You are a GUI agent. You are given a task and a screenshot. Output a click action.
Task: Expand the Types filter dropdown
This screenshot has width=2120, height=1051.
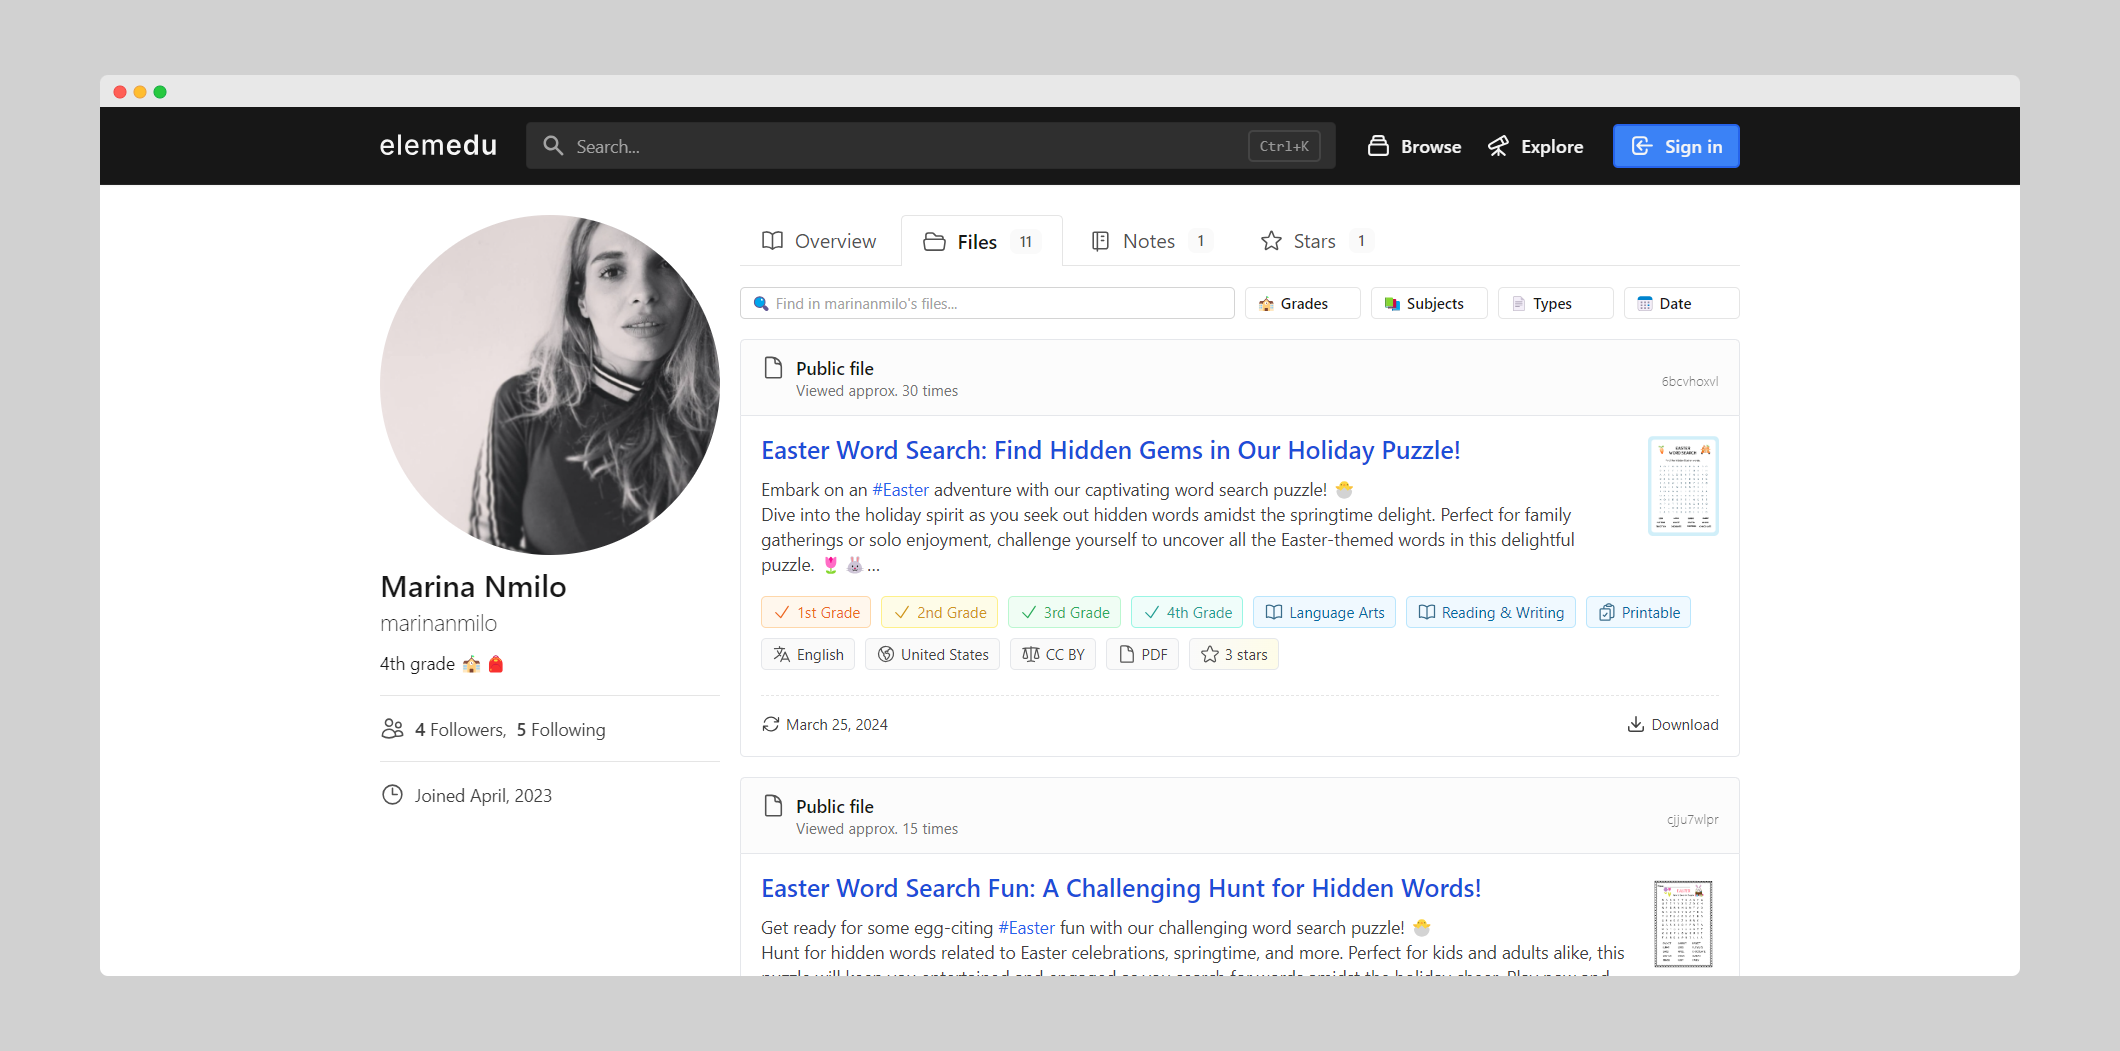(x=1555, y=303)
